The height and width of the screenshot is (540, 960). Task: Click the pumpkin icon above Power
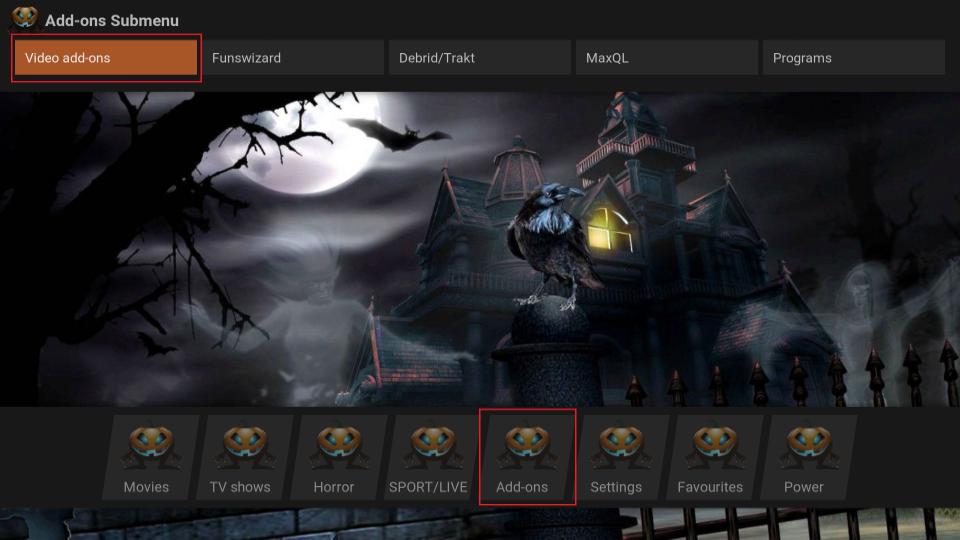809,446
